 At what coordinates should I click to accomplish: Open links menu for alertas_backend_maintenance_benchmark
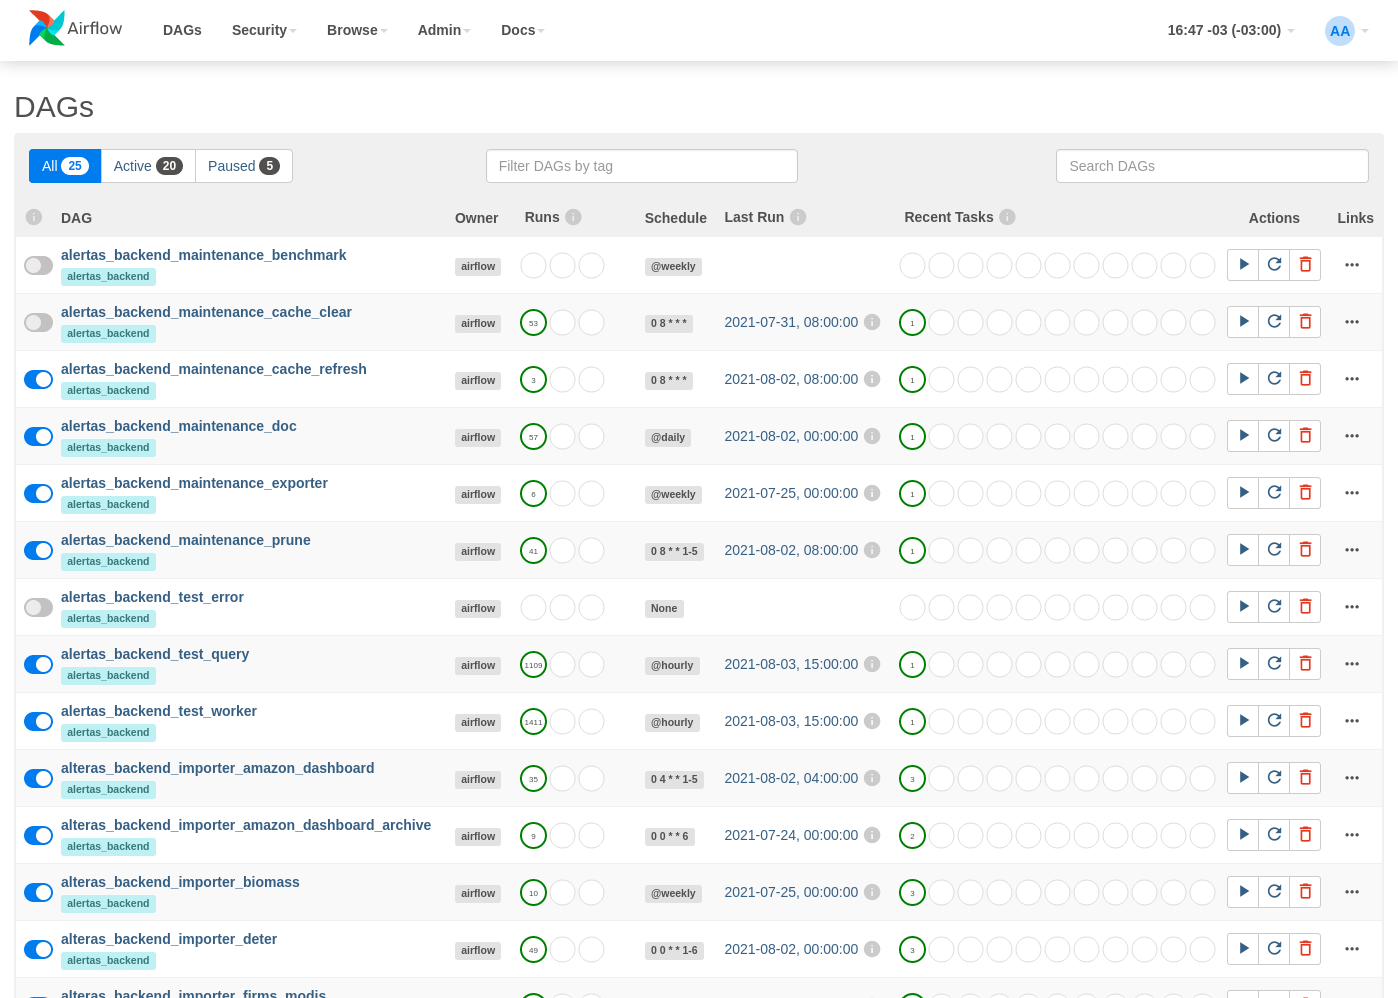[x=1352, y=265]
